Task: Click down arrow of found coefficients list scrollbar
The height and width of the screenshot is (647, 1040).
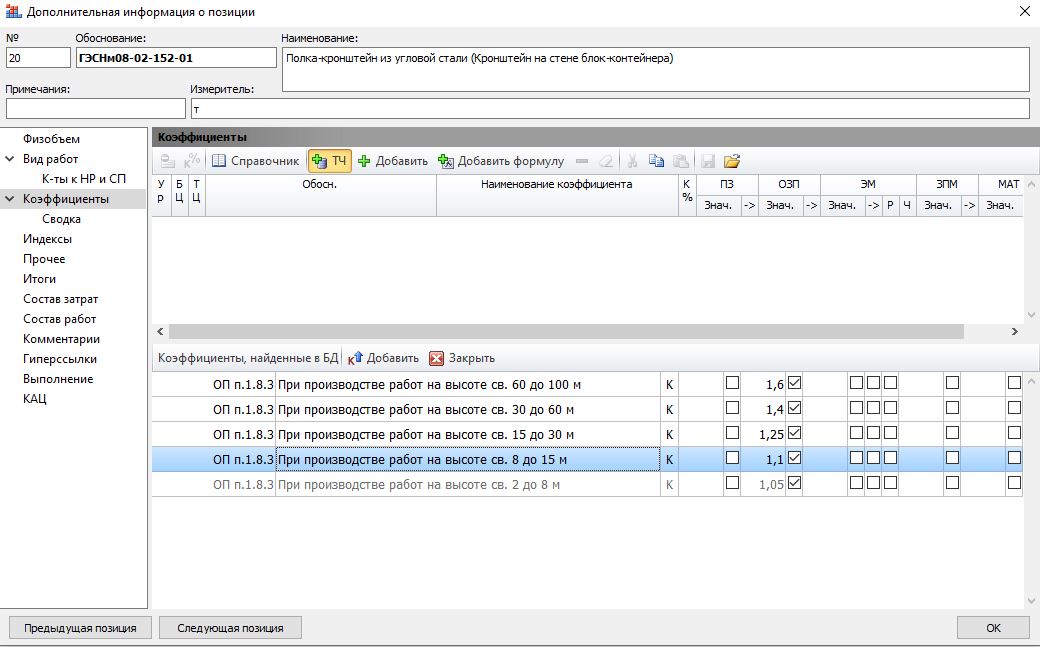Action: (x=1031, y=601)
